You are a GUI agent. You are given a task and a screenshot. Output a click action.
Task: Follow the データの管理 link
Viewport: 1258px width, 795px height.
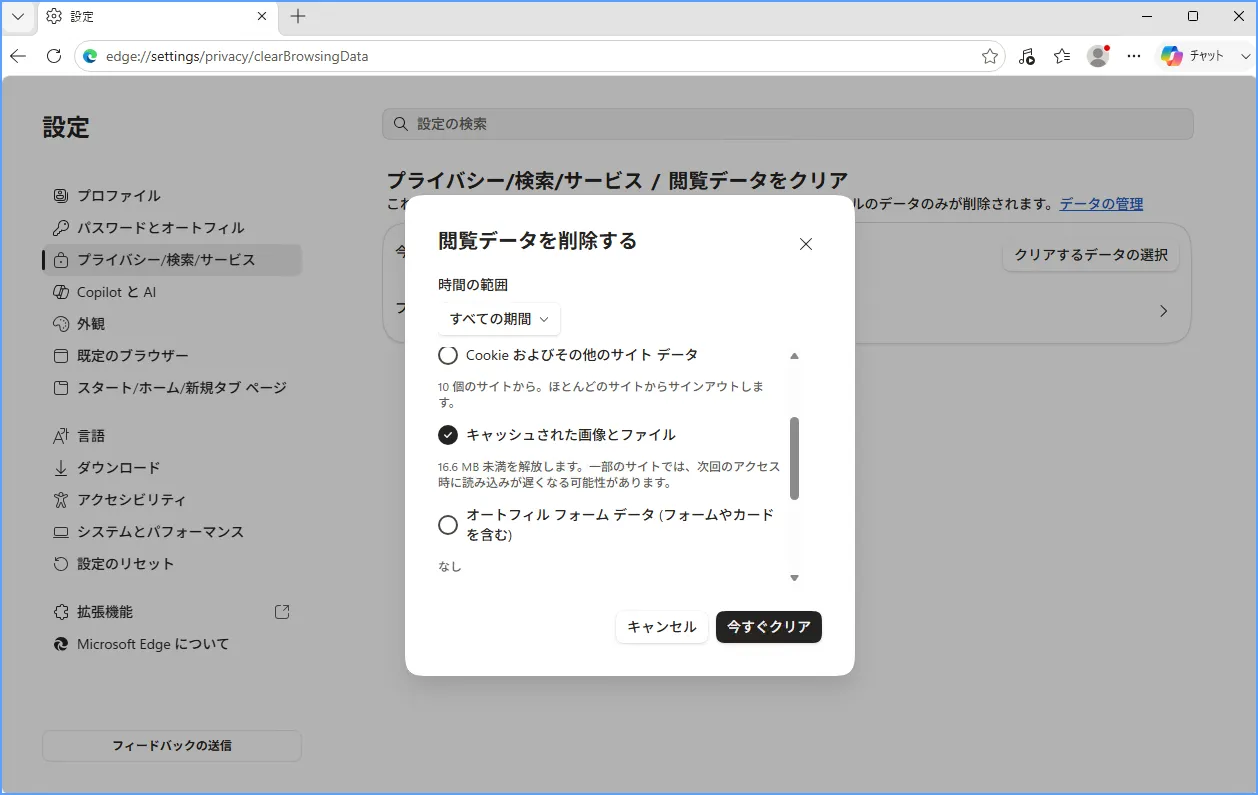(x=1101, y=204)
